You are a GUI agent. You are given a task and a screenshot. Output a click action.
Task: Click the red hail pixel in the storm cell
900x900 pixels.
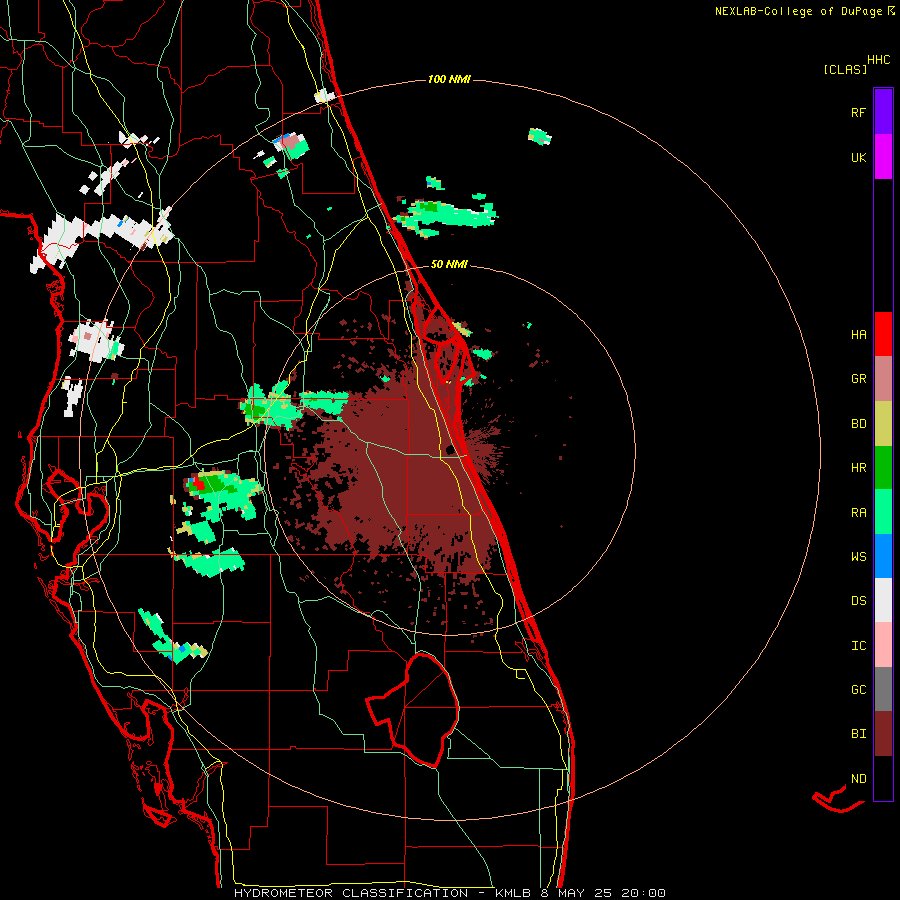199,484
